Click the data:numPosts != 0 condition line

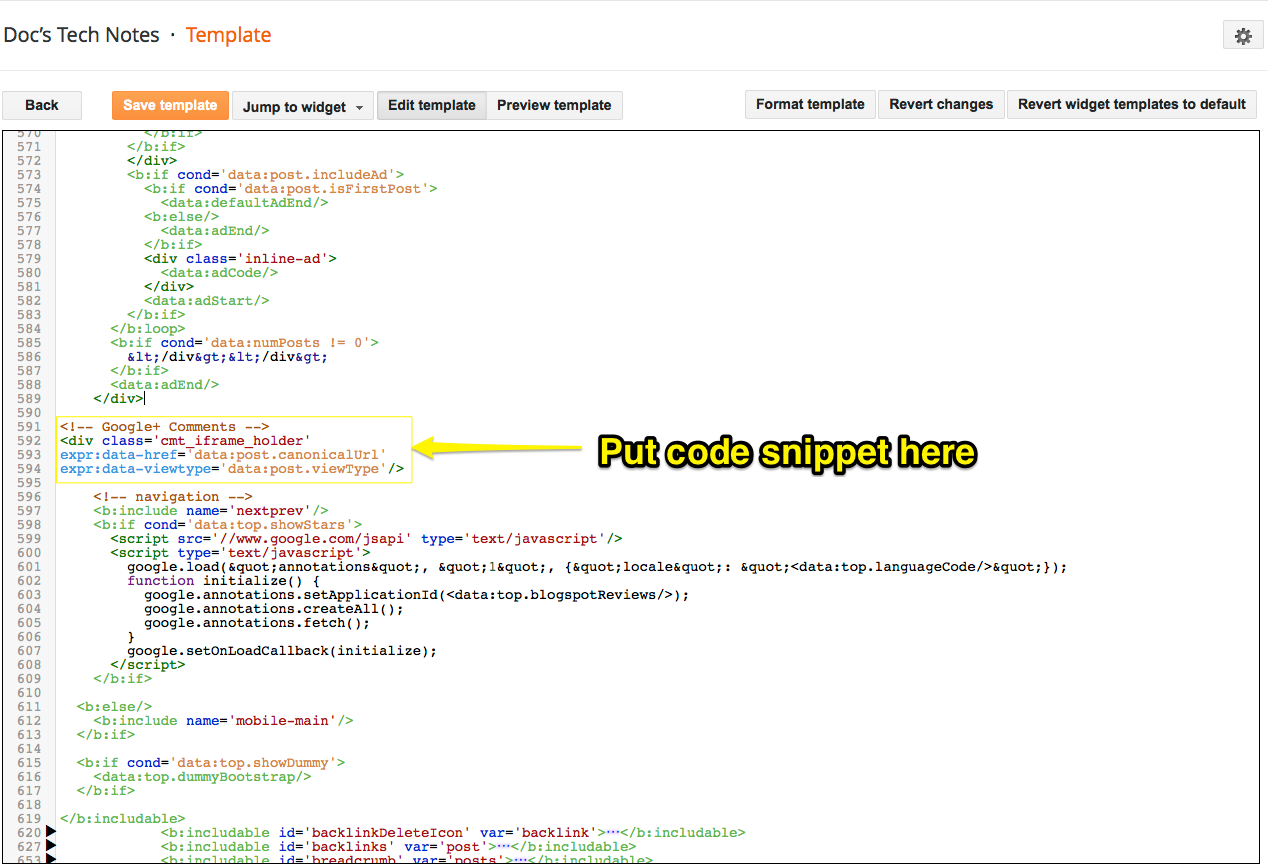coord(244,342)
